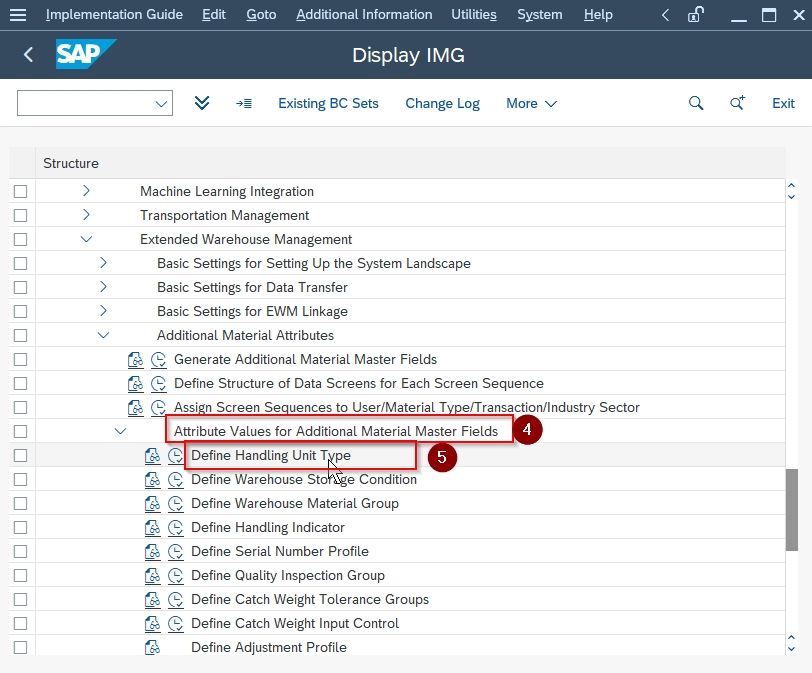This screenshot has width=812, height=673.
Task: Tick the checkbox for Transportation Management
Action: [x=20, y=215]
